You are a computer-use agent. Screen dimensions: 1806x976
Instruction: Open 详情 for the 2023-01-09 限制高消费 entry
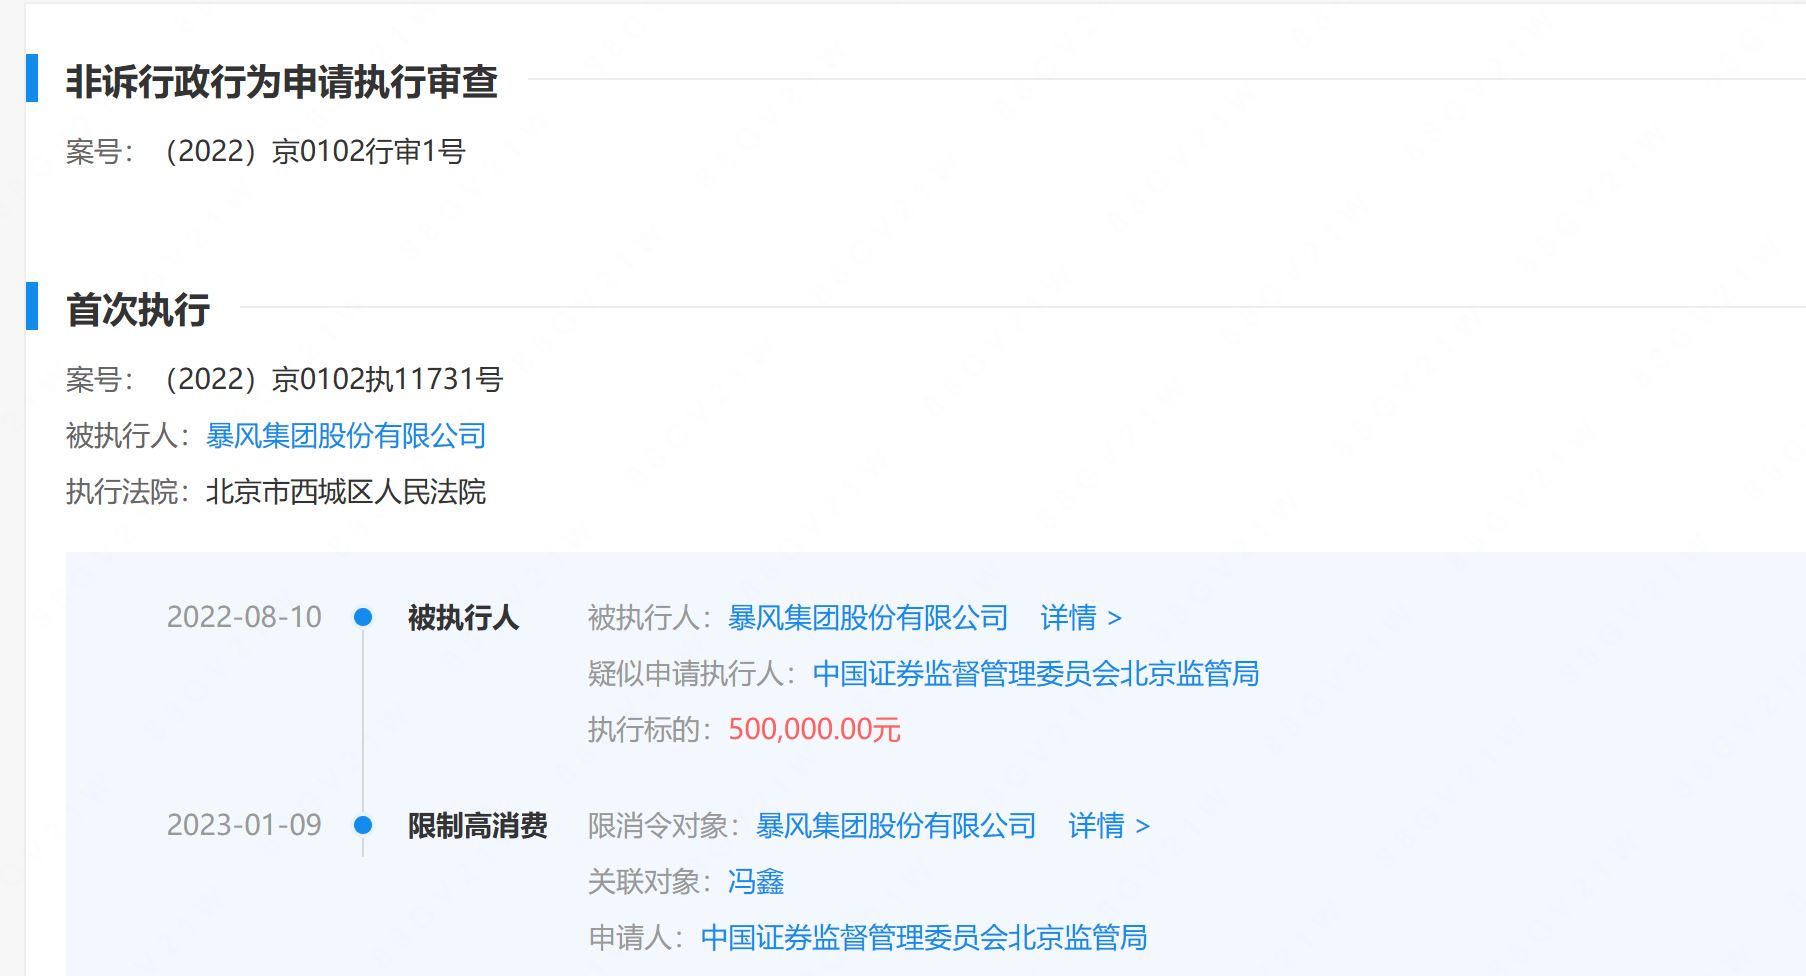tap(1109, 826)
